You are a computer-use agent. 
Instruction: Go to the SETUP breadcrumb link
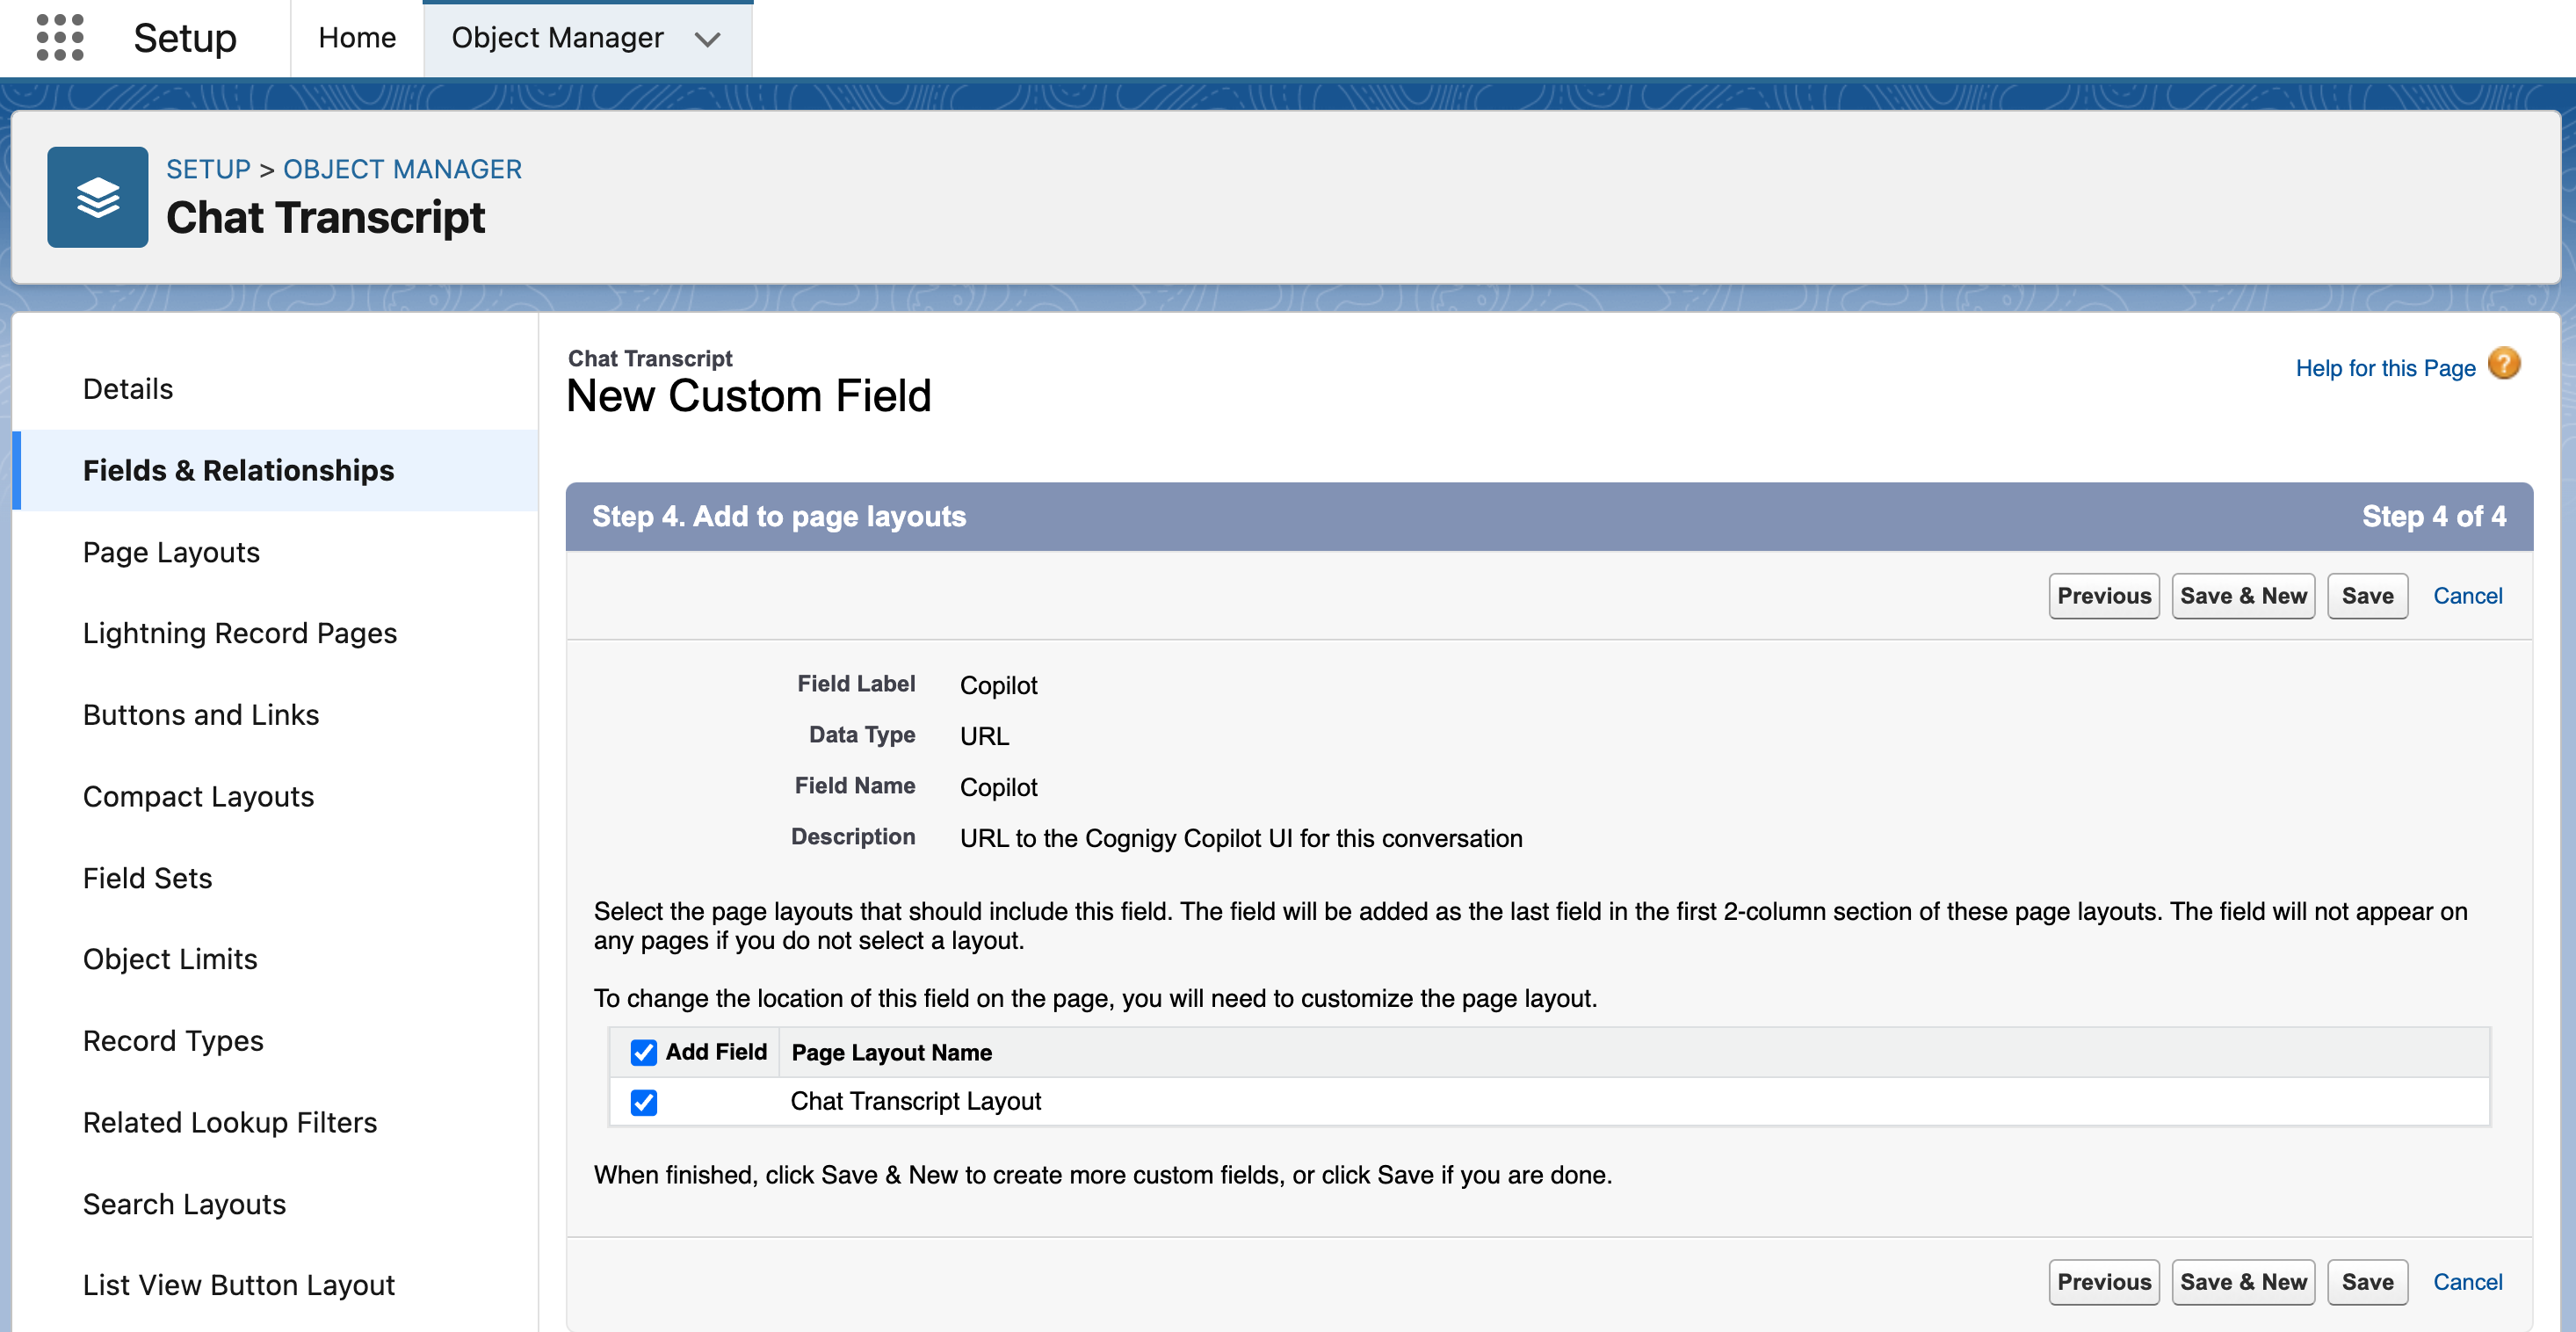coord(208,169)
